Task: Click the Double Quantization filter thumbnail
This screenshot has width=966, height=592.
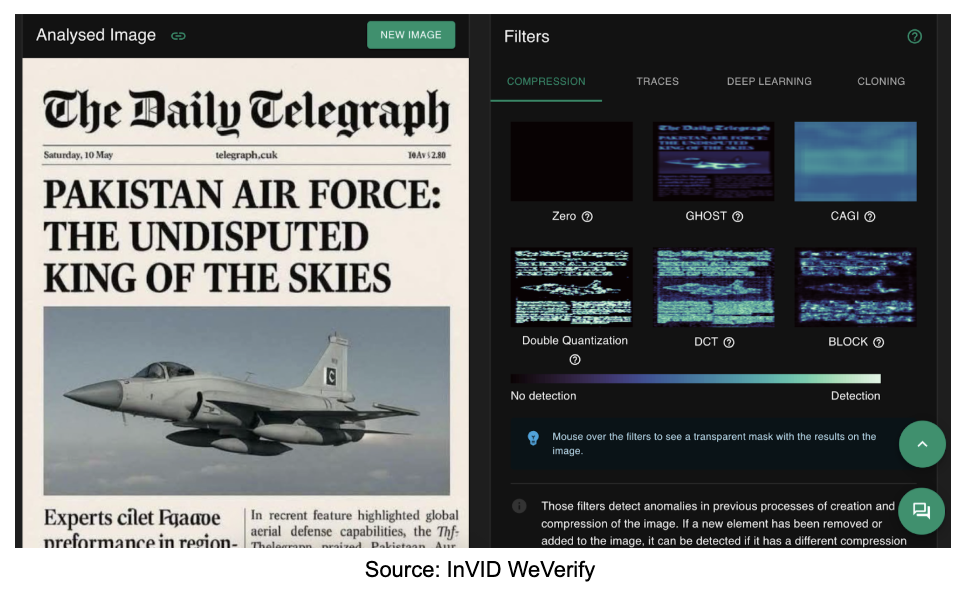Action: [572, 287]
